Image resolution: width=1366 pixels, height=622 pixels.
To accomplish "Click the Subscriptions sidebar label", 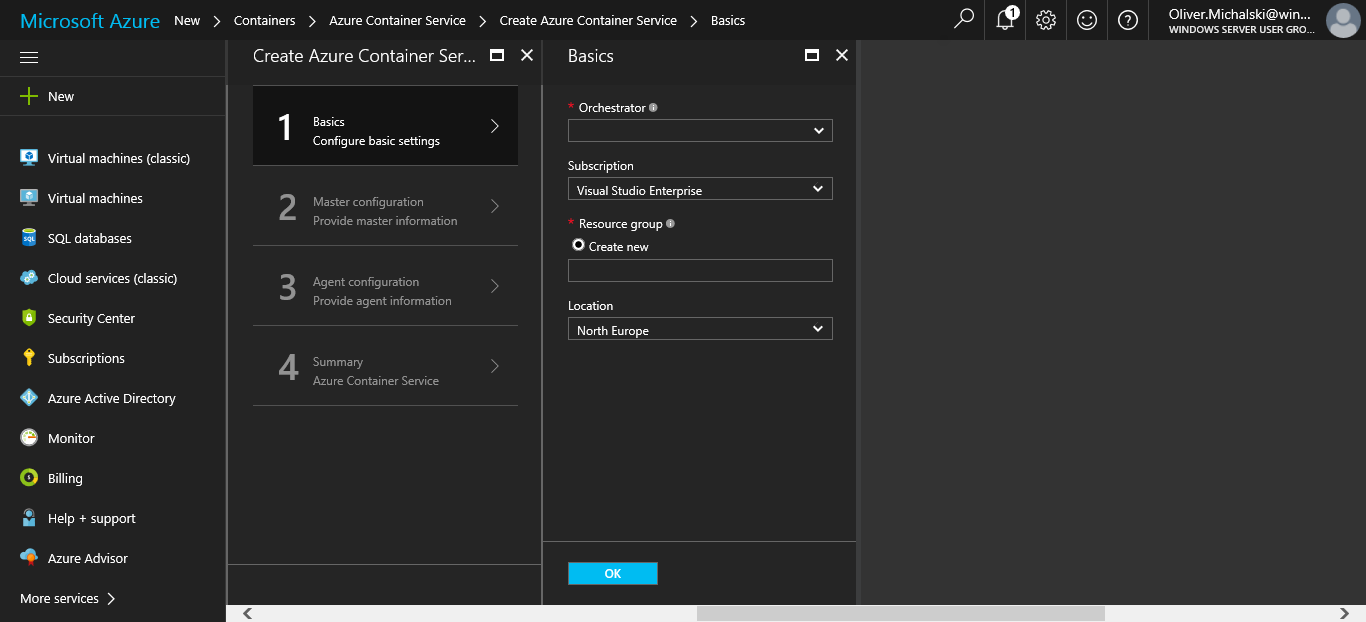I will pos(86,358).
